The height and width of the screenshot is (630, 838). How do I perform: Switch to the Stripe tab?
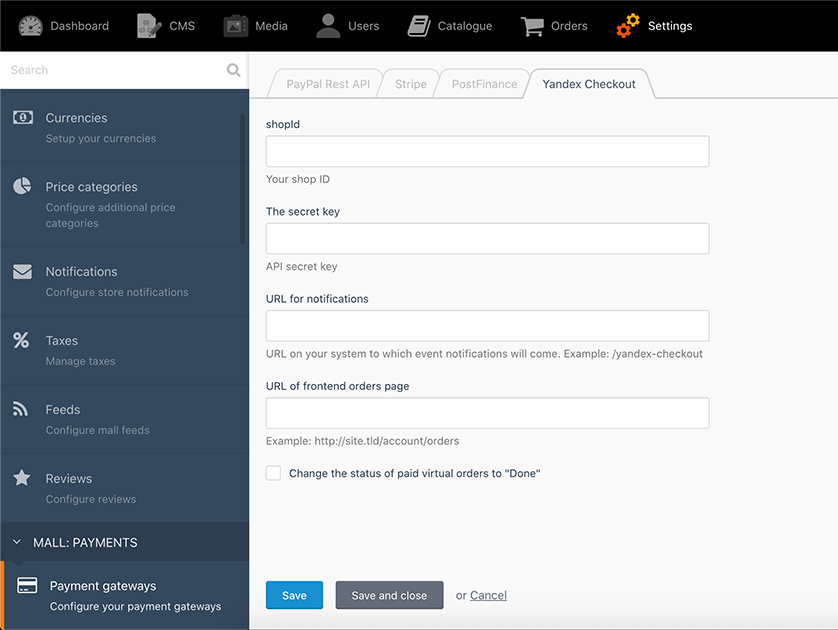410,84
